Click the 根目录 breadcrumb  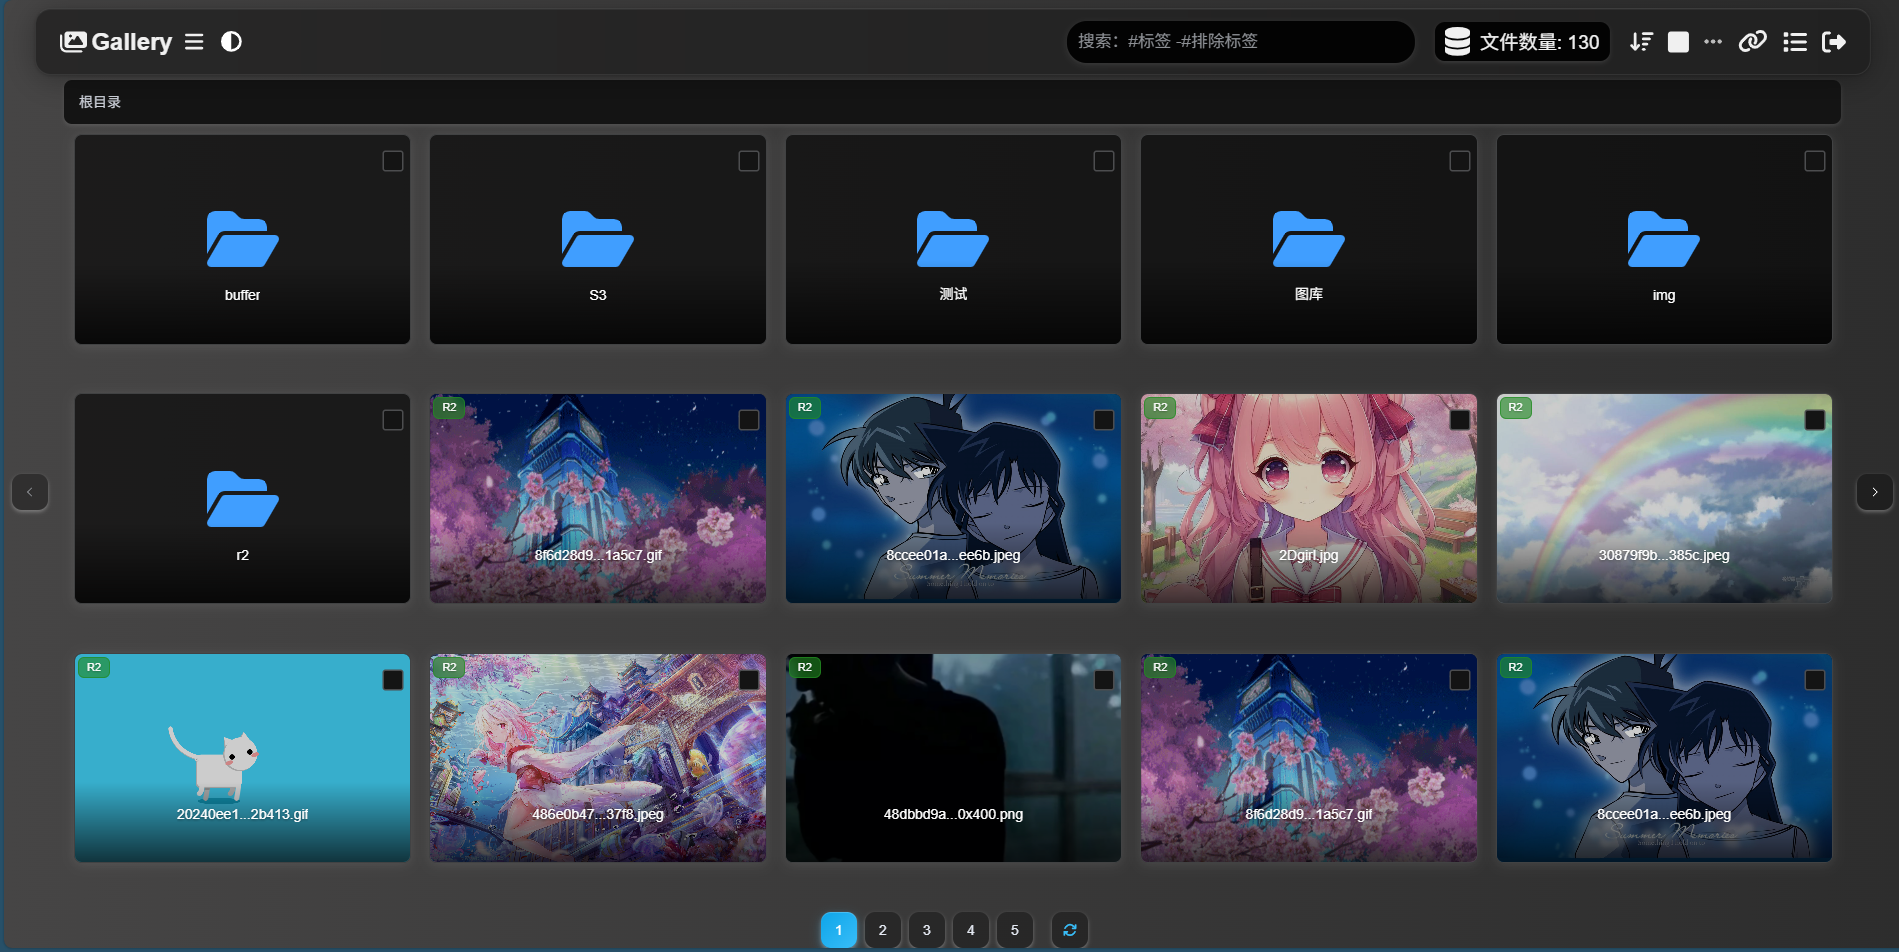[100, 102]
